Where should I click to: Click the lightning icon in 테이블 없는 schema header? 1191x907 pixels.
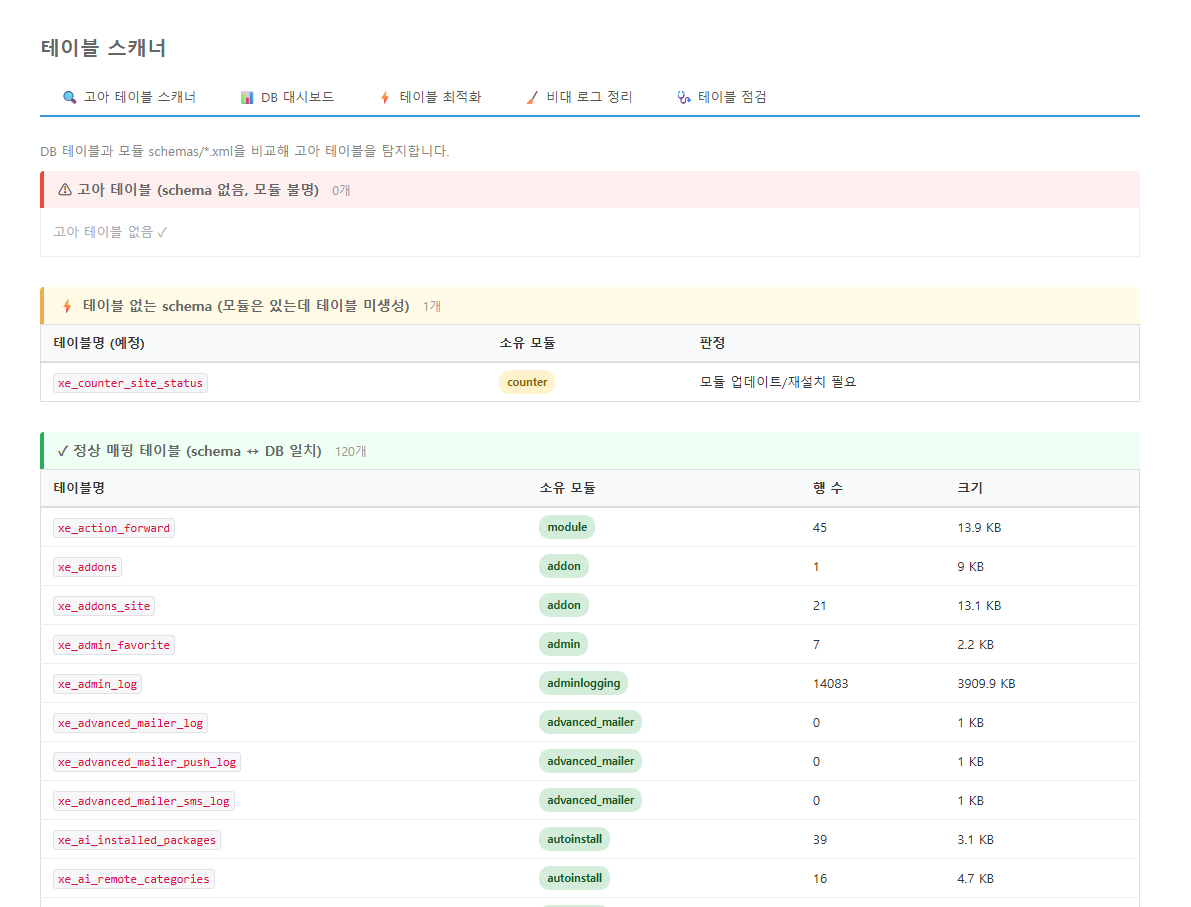[x=67, y=306]
